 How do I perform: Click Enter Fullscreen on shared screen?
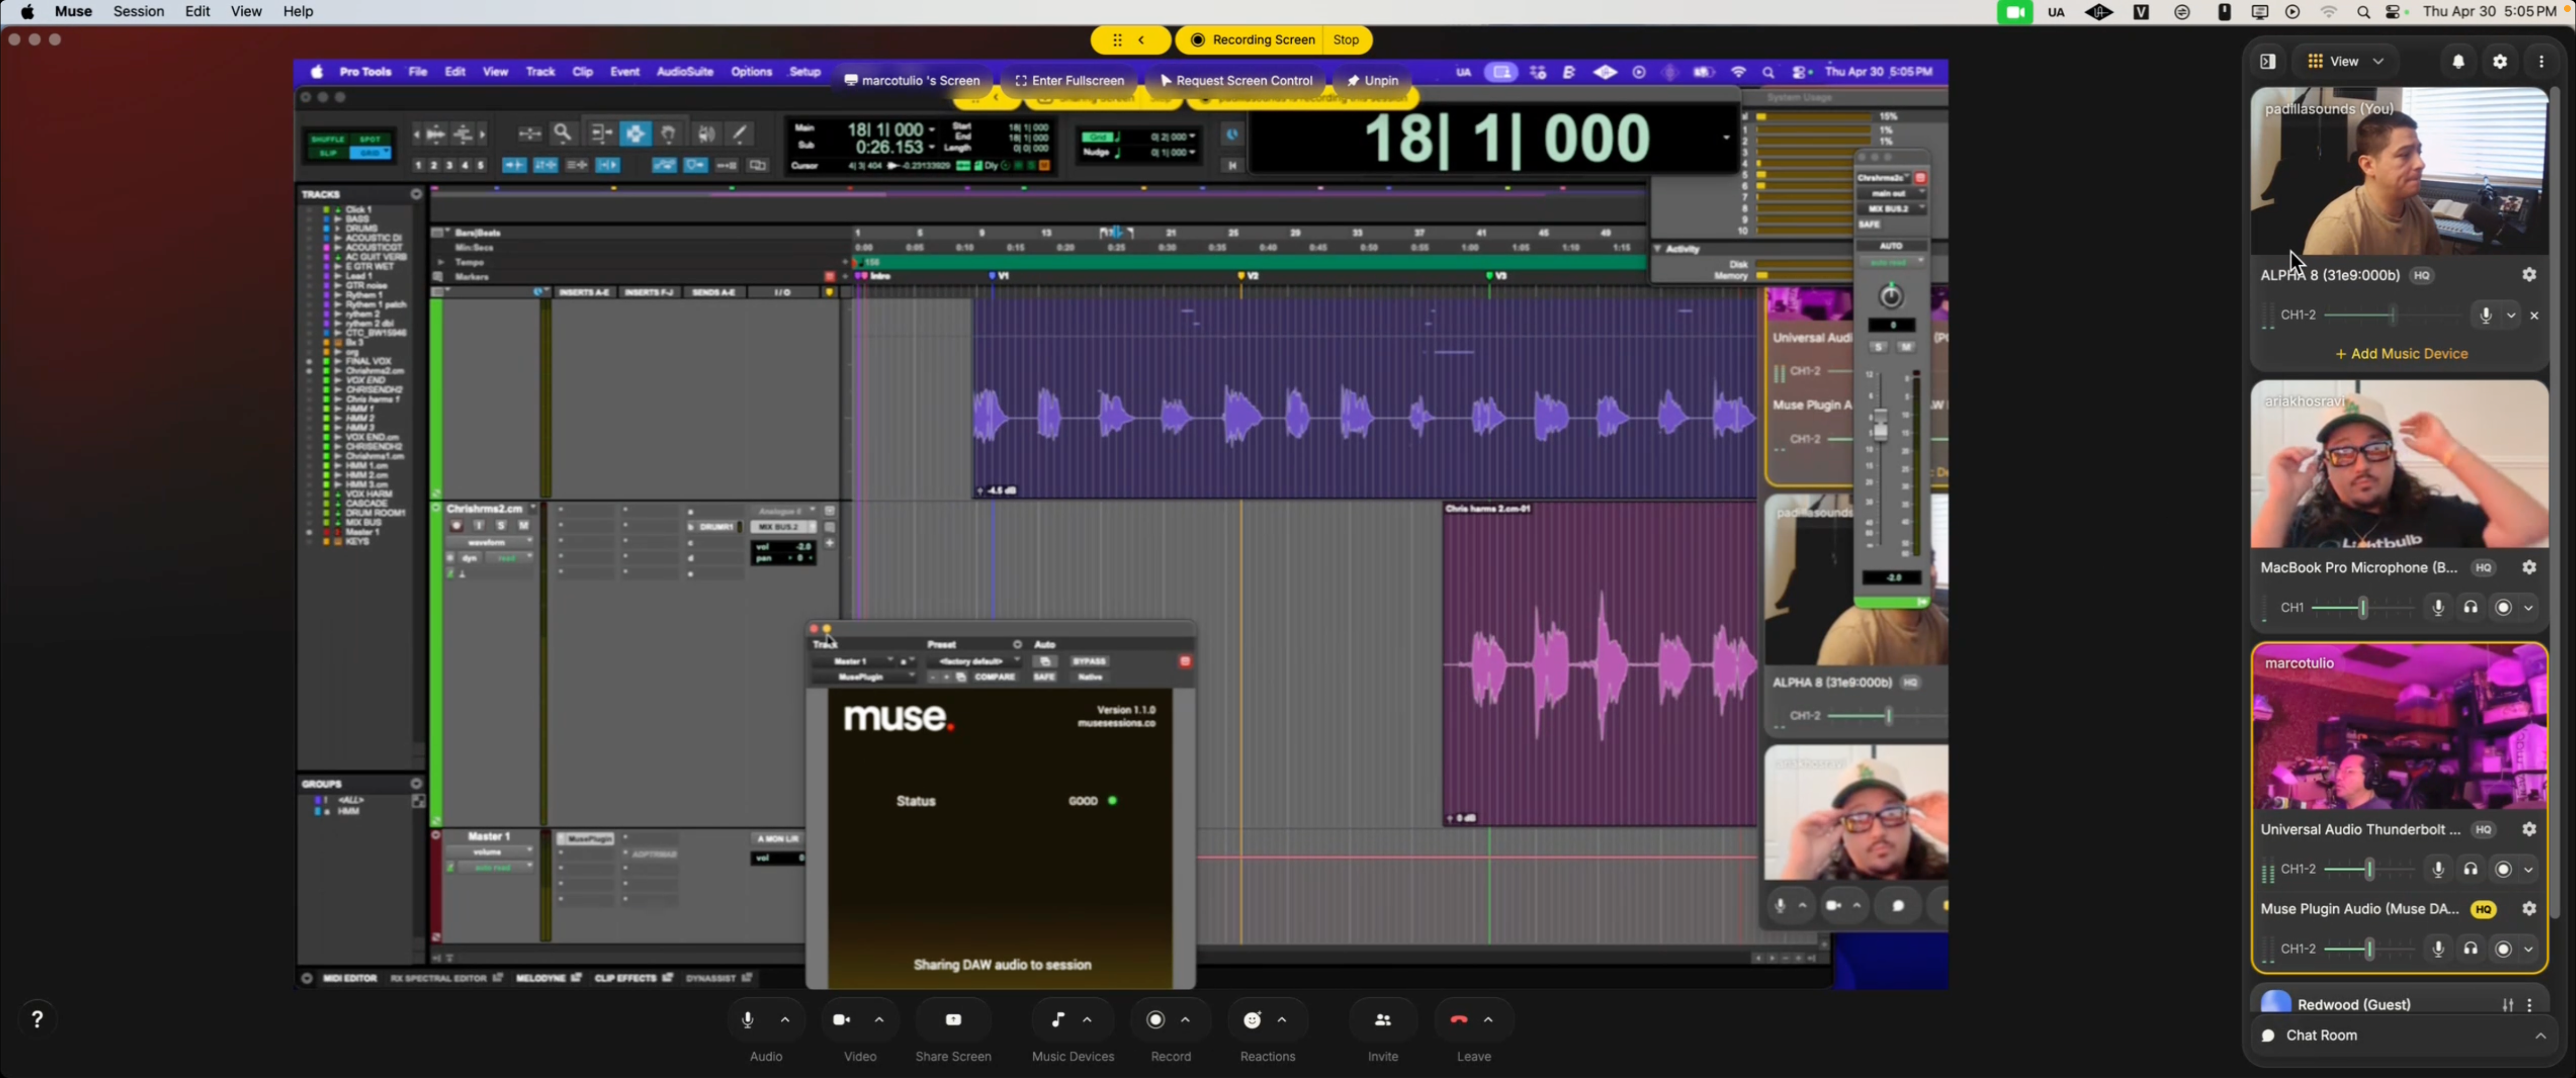pyautogui.click(x=1069, y=80)
